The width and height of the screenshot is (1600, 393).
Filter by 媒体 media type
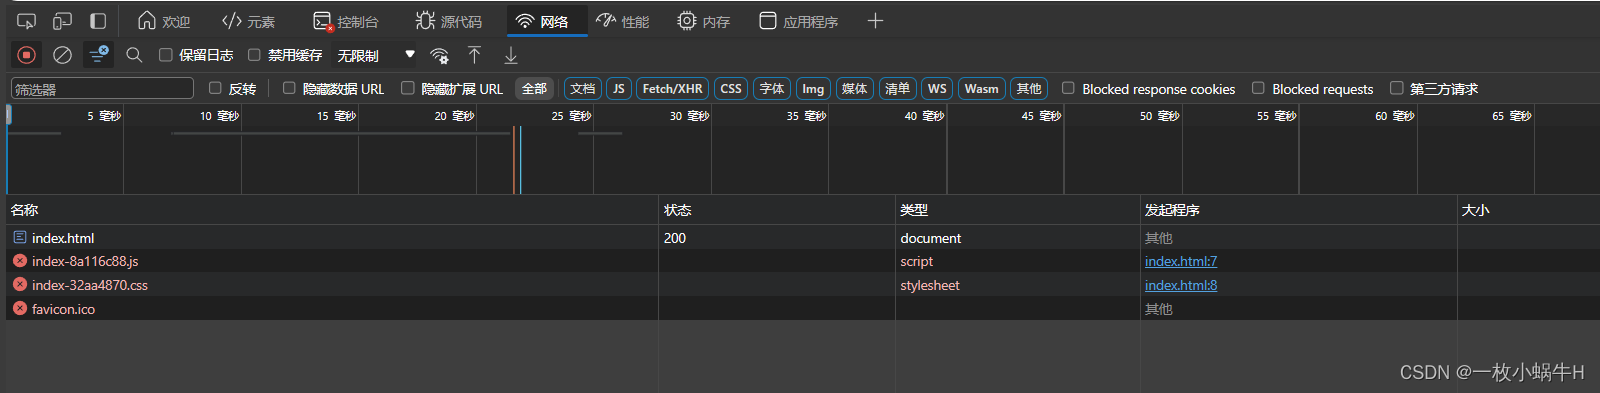click(855, 89)
